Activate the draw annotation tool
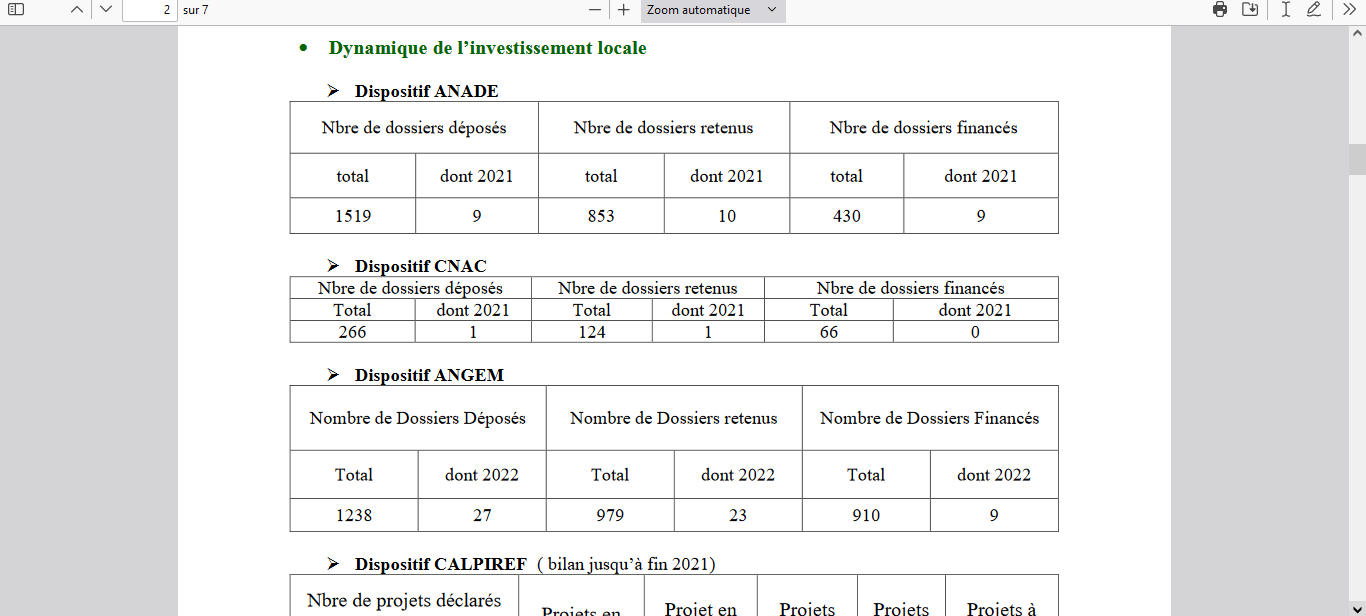The height and width of the screenshot is (616, 1366). (1314, 10)
